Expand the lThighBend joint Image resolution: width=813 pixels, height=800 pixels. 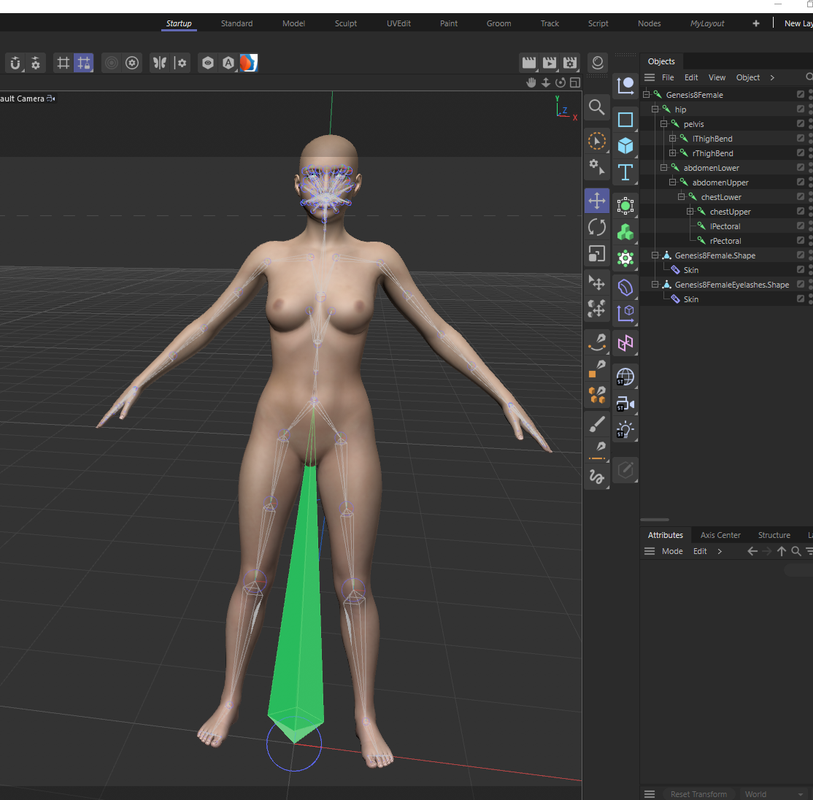(x=672, y=138)
